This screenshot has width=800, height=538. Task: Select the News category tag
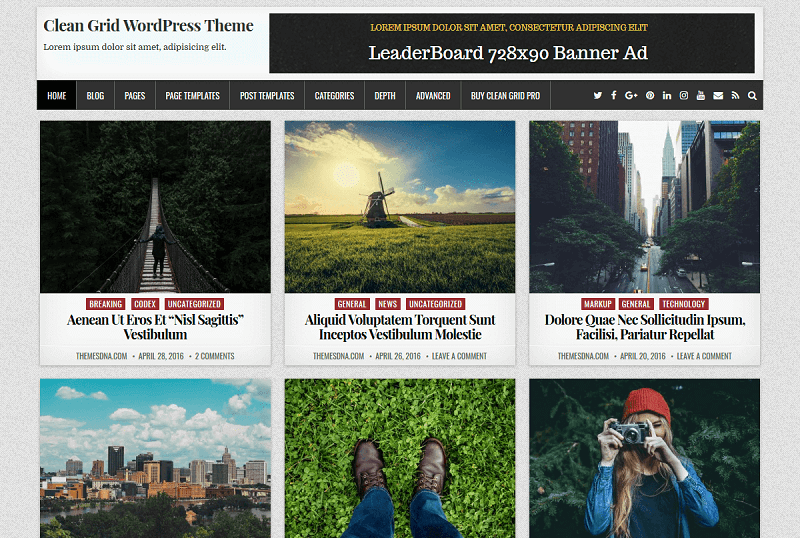point(388,304)
